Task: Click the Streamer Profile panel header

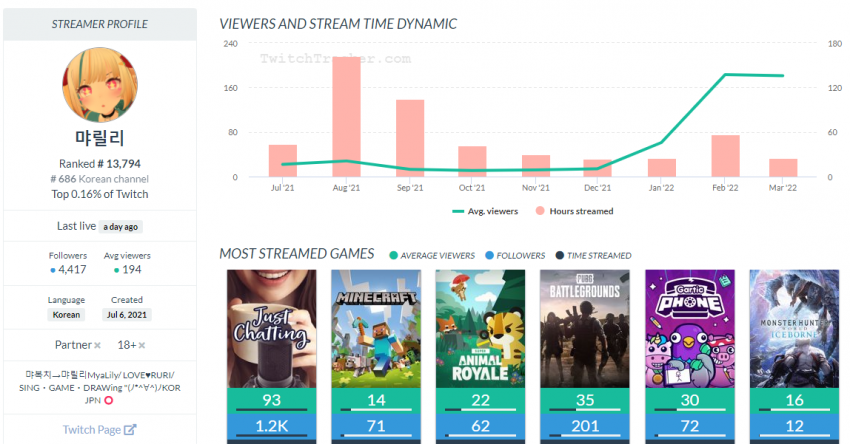Action: click(100, 24)
